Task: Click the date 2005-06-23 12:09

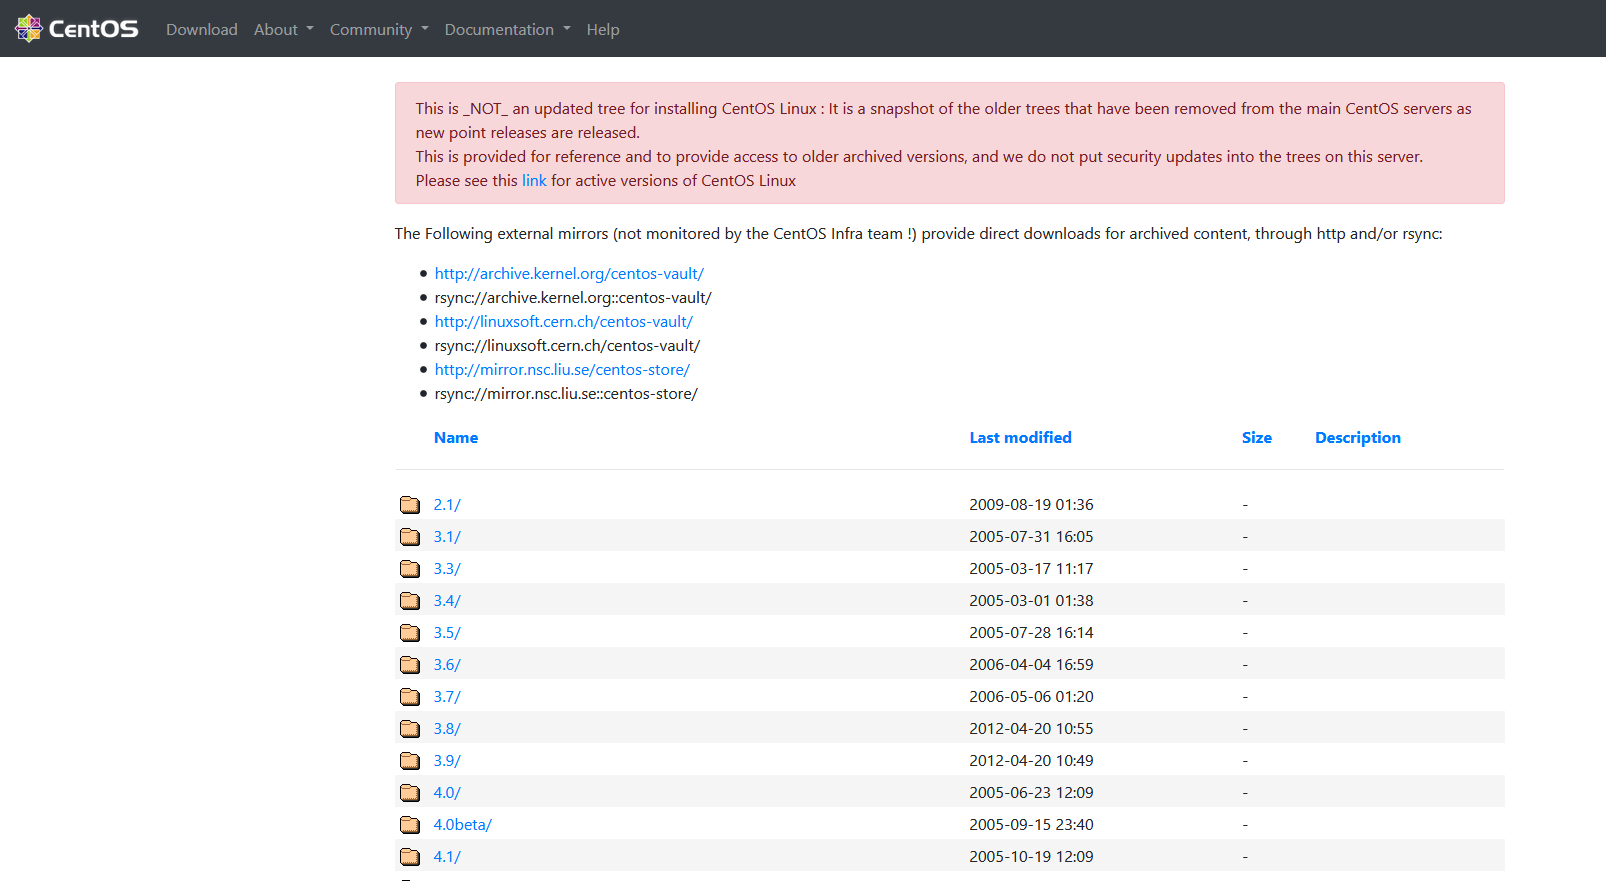Action: pyautogui.click(x=1031, y=792)
